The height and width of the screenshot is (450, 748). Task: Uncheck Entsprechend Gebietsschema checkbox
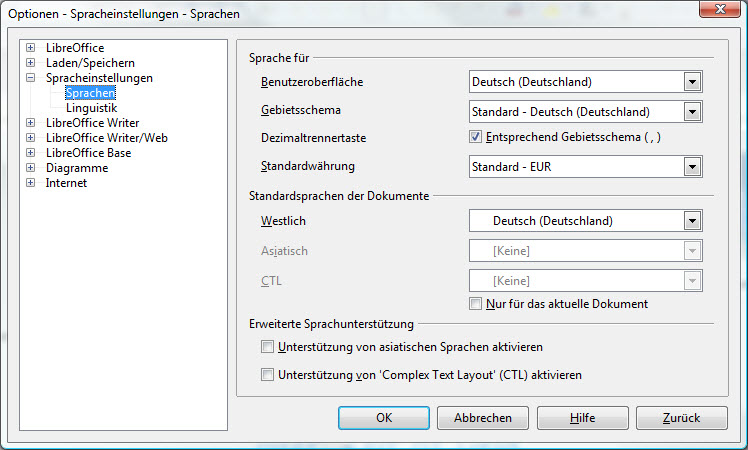click(x=475, y=137)
